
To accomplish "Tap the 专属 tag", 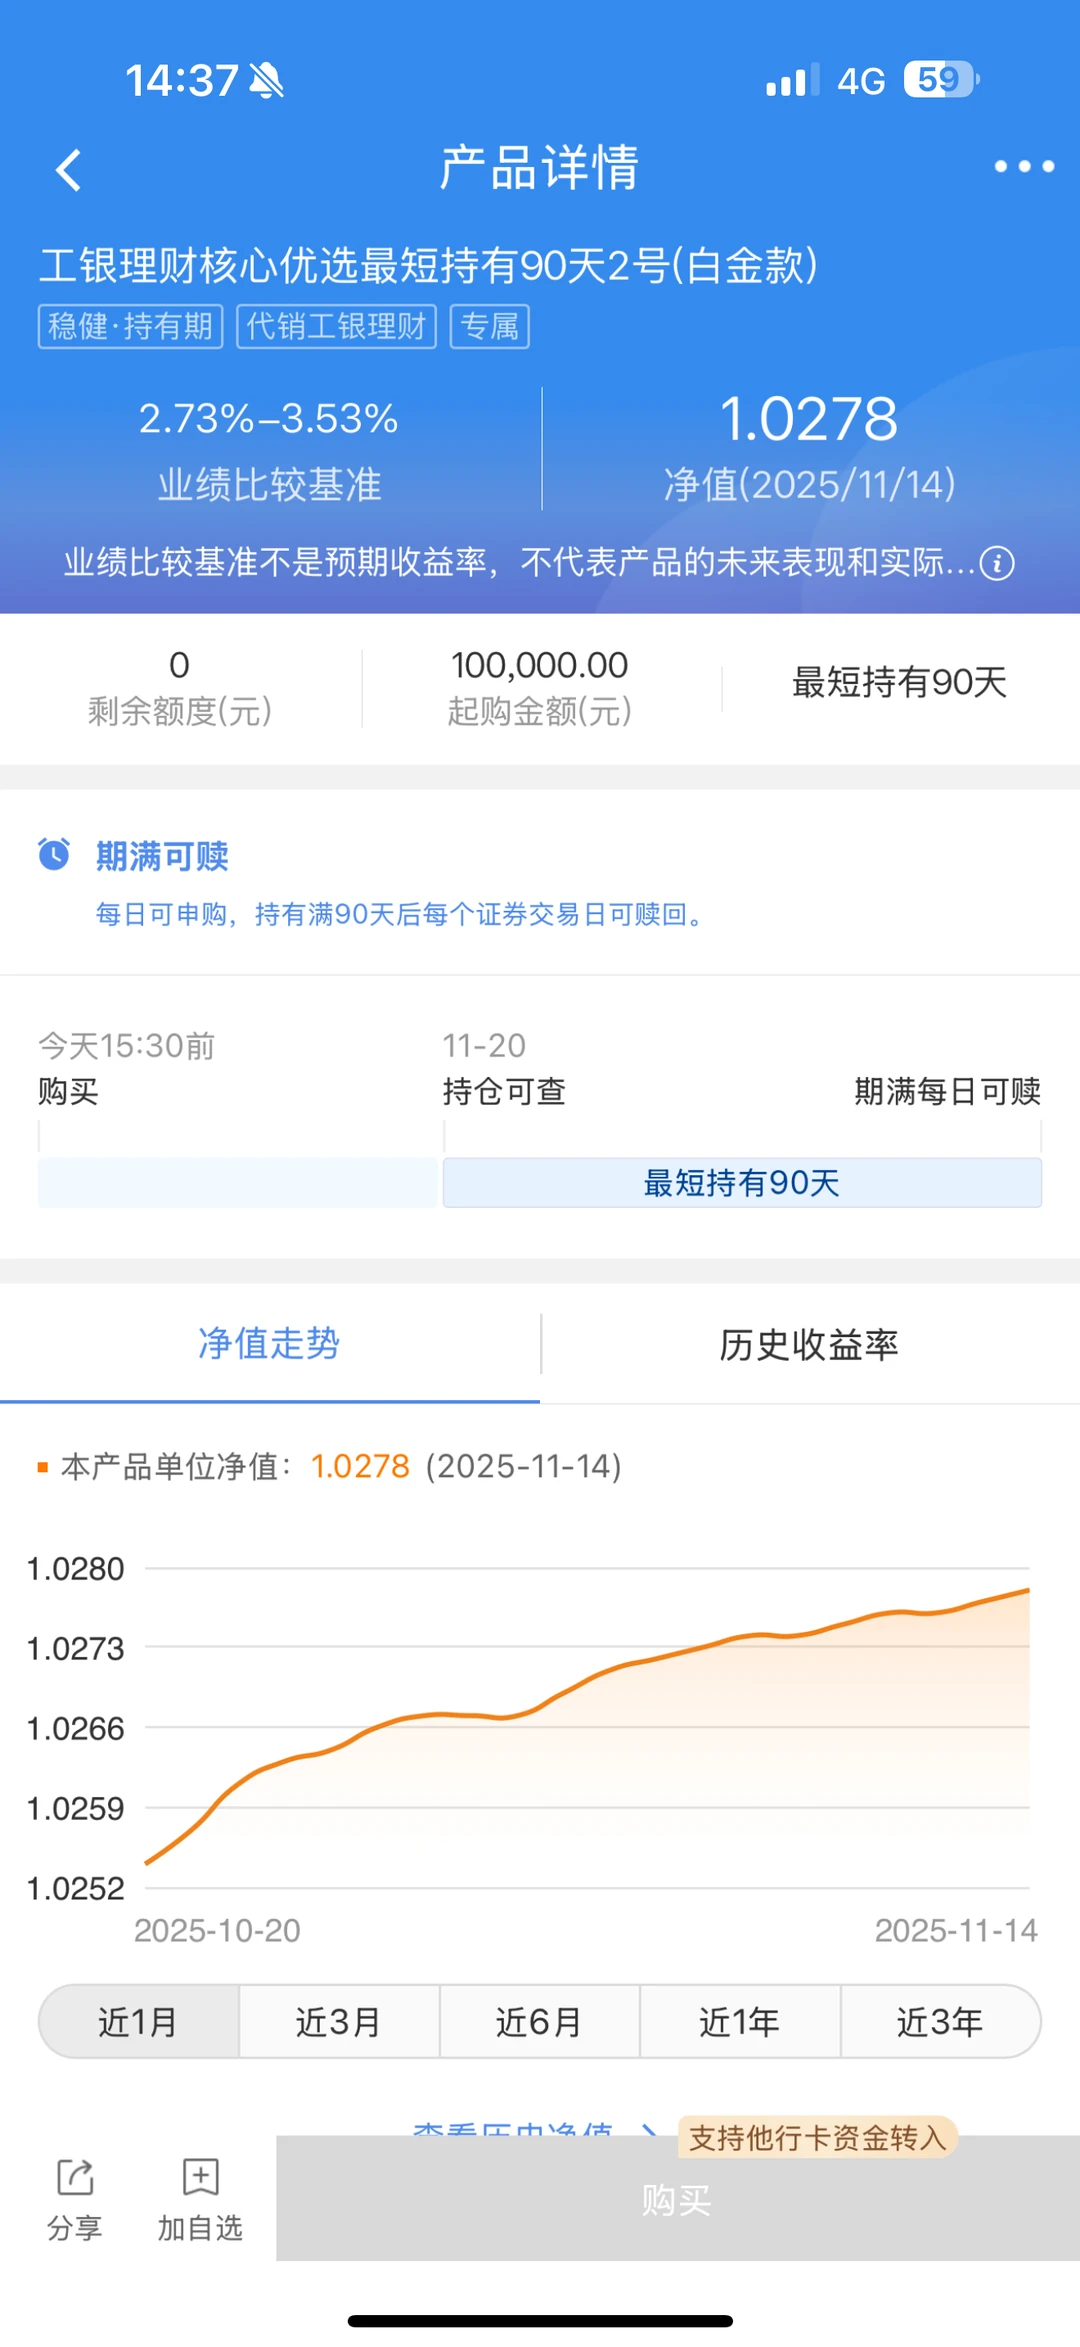I will coord(489,326).
